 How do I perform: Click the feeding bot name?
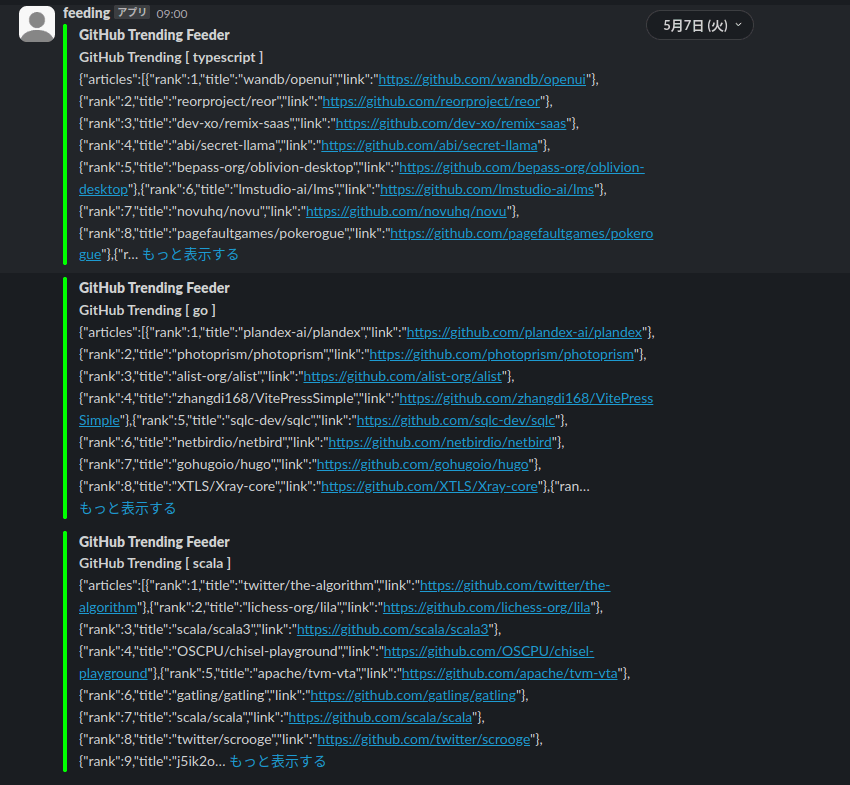[x=86, y=13]
